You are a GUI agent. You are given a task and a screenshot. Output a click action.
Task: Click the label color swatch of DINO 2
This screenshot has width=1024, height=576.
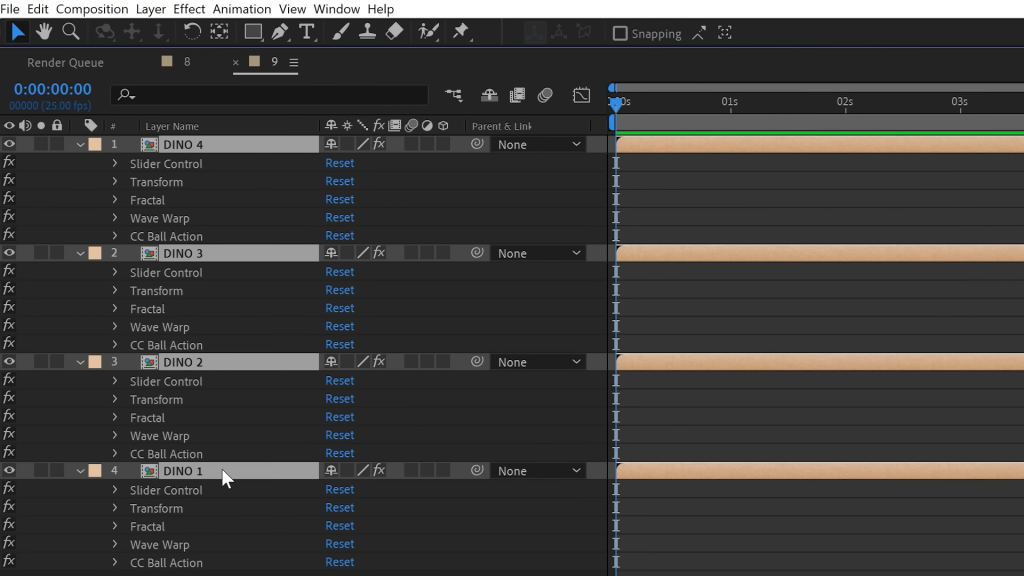(95, 362)
